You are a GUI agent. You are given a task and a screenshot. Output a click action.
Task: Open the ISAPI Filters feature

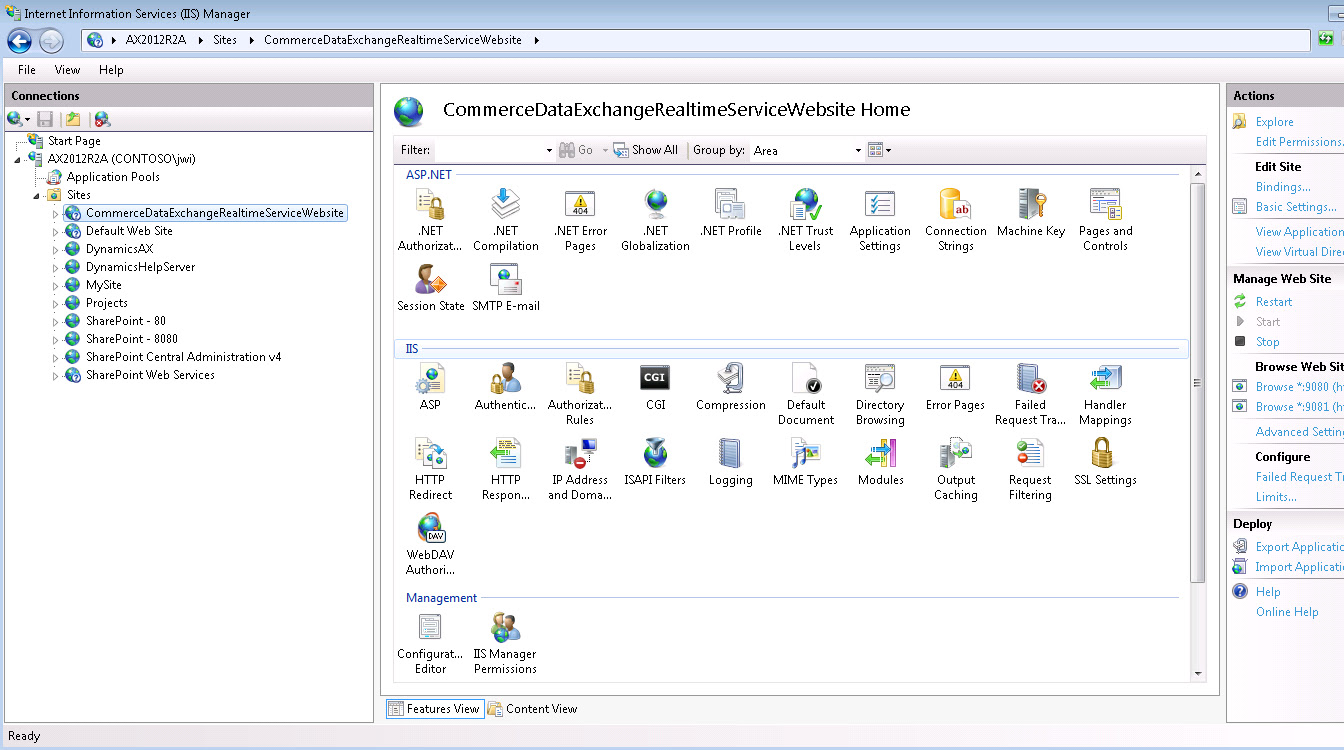655,462
